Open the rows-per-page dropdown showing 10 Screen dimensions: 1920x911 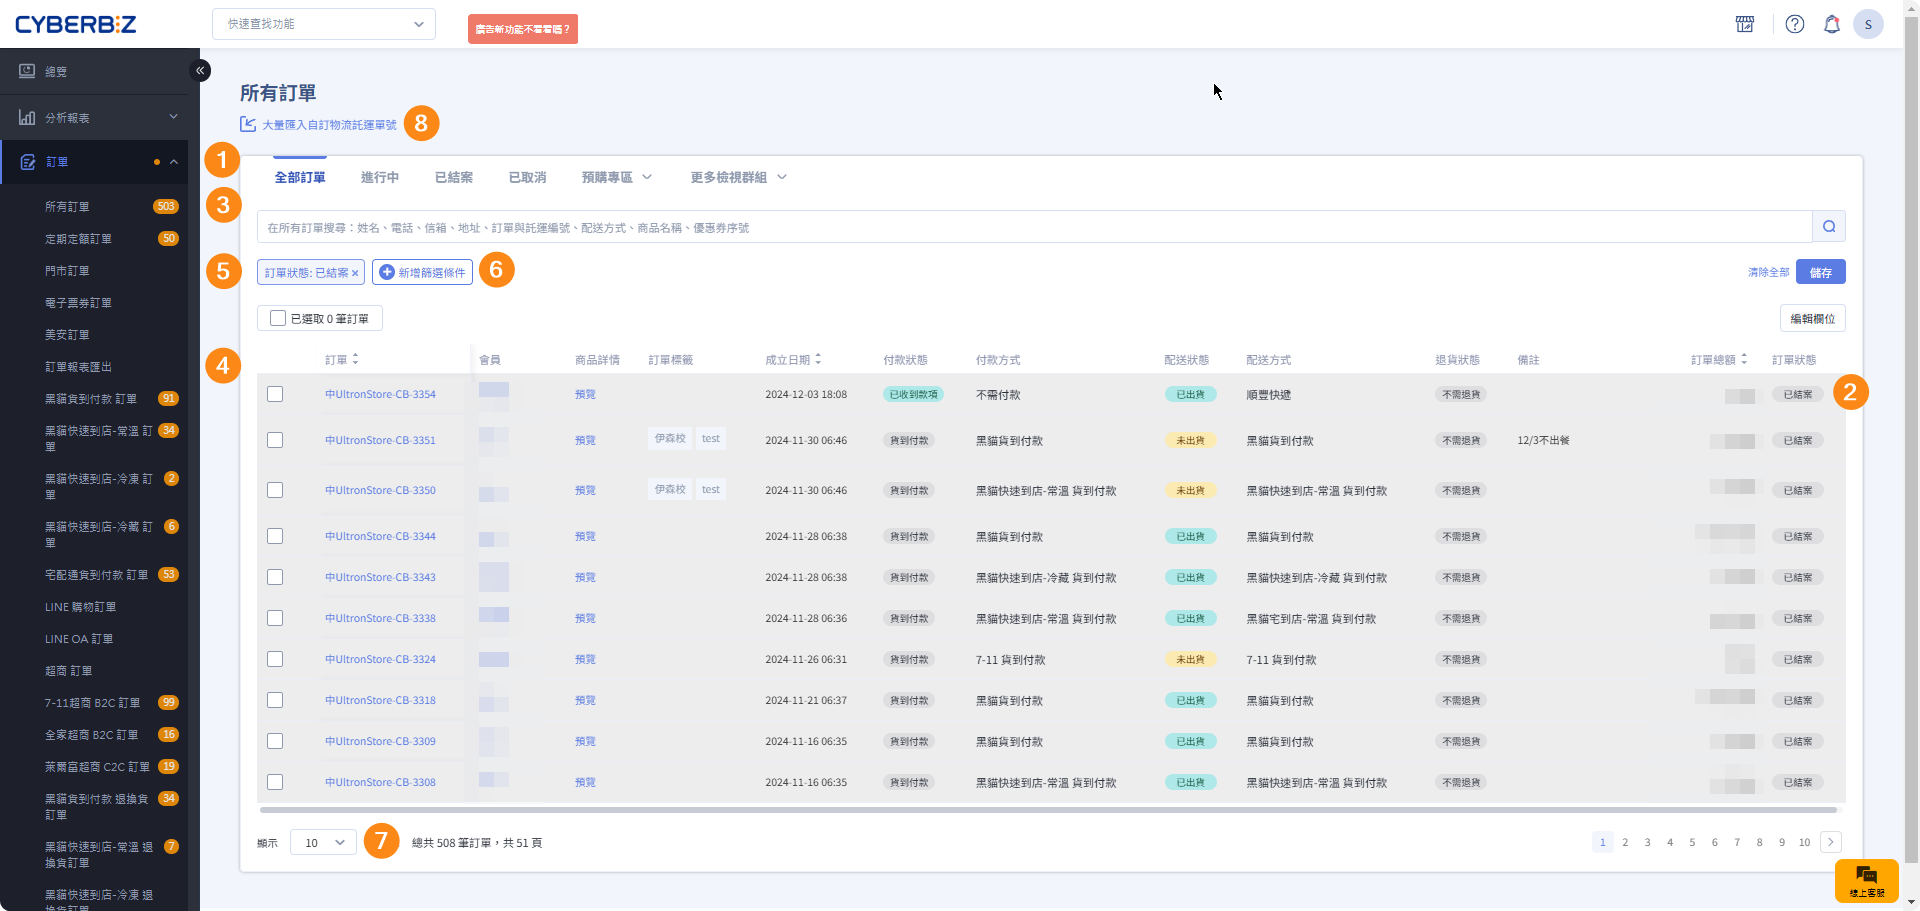point(323,843)
